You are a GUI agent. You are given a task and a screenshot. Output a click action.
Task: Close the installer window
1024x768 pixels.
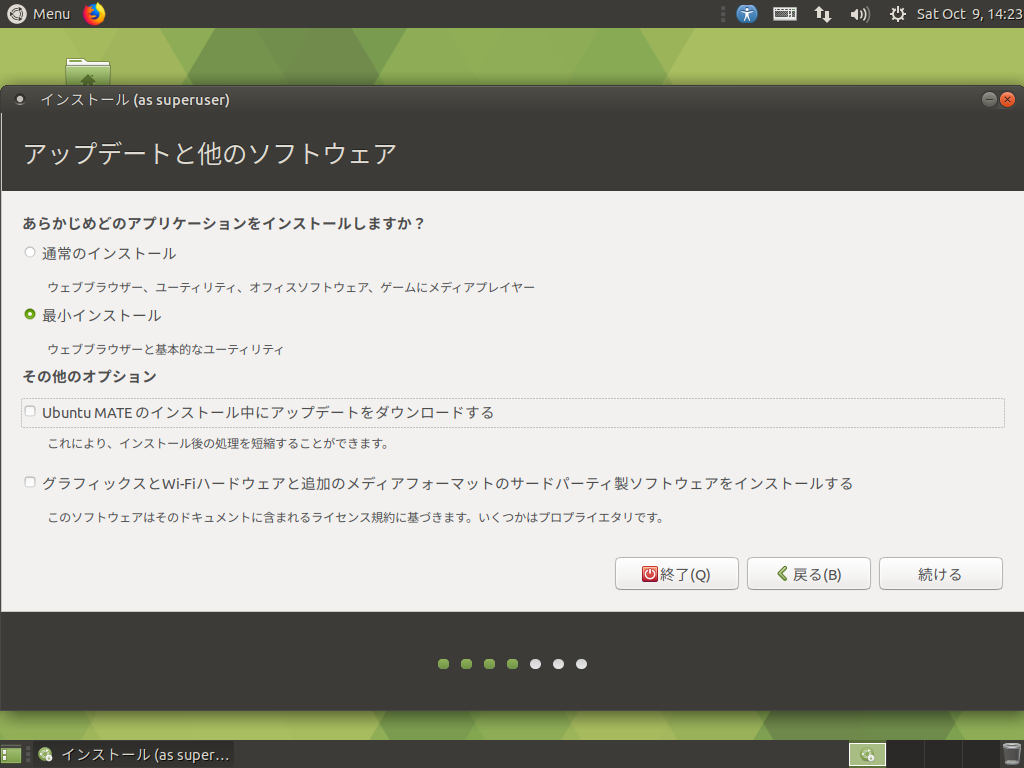pyautogui.click(x=1008, y=99)
